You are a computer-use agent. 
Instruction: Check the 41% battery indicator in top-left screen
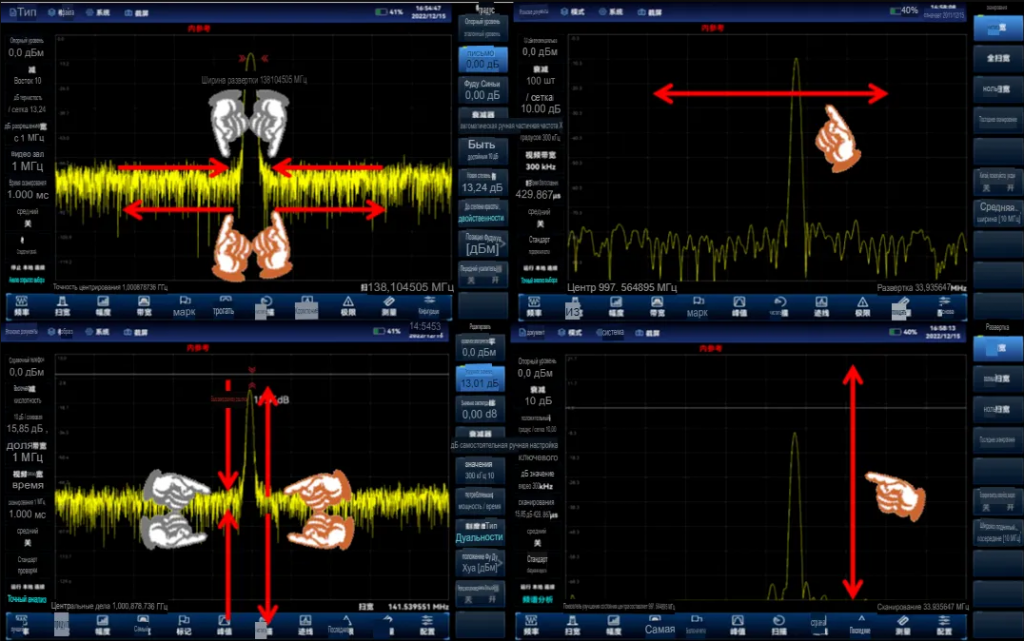[389, 12]
